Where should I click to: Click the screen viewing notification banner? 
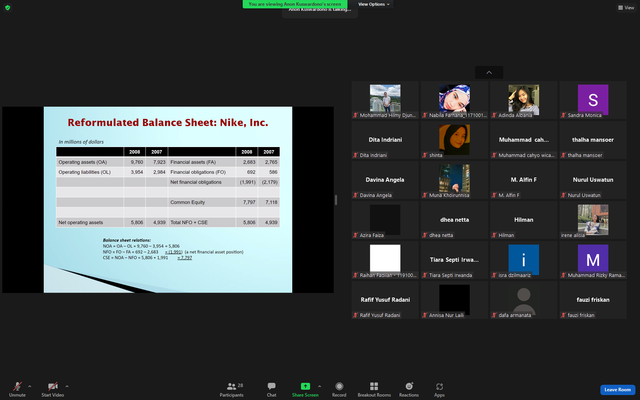tap(295, 4)
